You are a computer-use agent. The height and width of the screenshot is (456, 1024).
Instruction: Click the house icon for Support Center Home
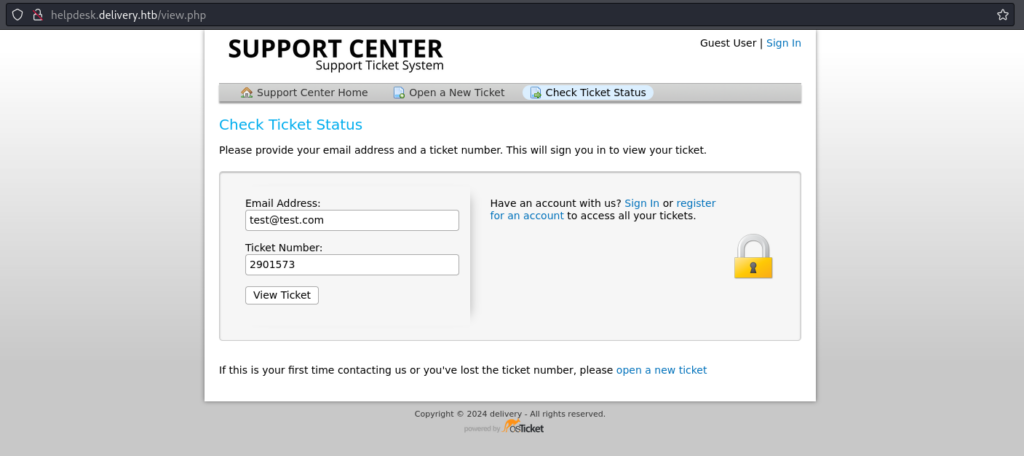[247, 93]
